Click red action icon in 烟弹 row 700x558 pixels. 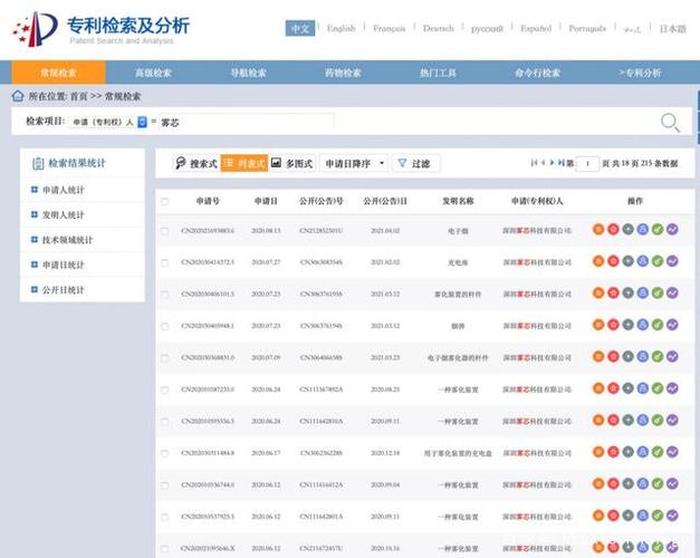point(613,325)
